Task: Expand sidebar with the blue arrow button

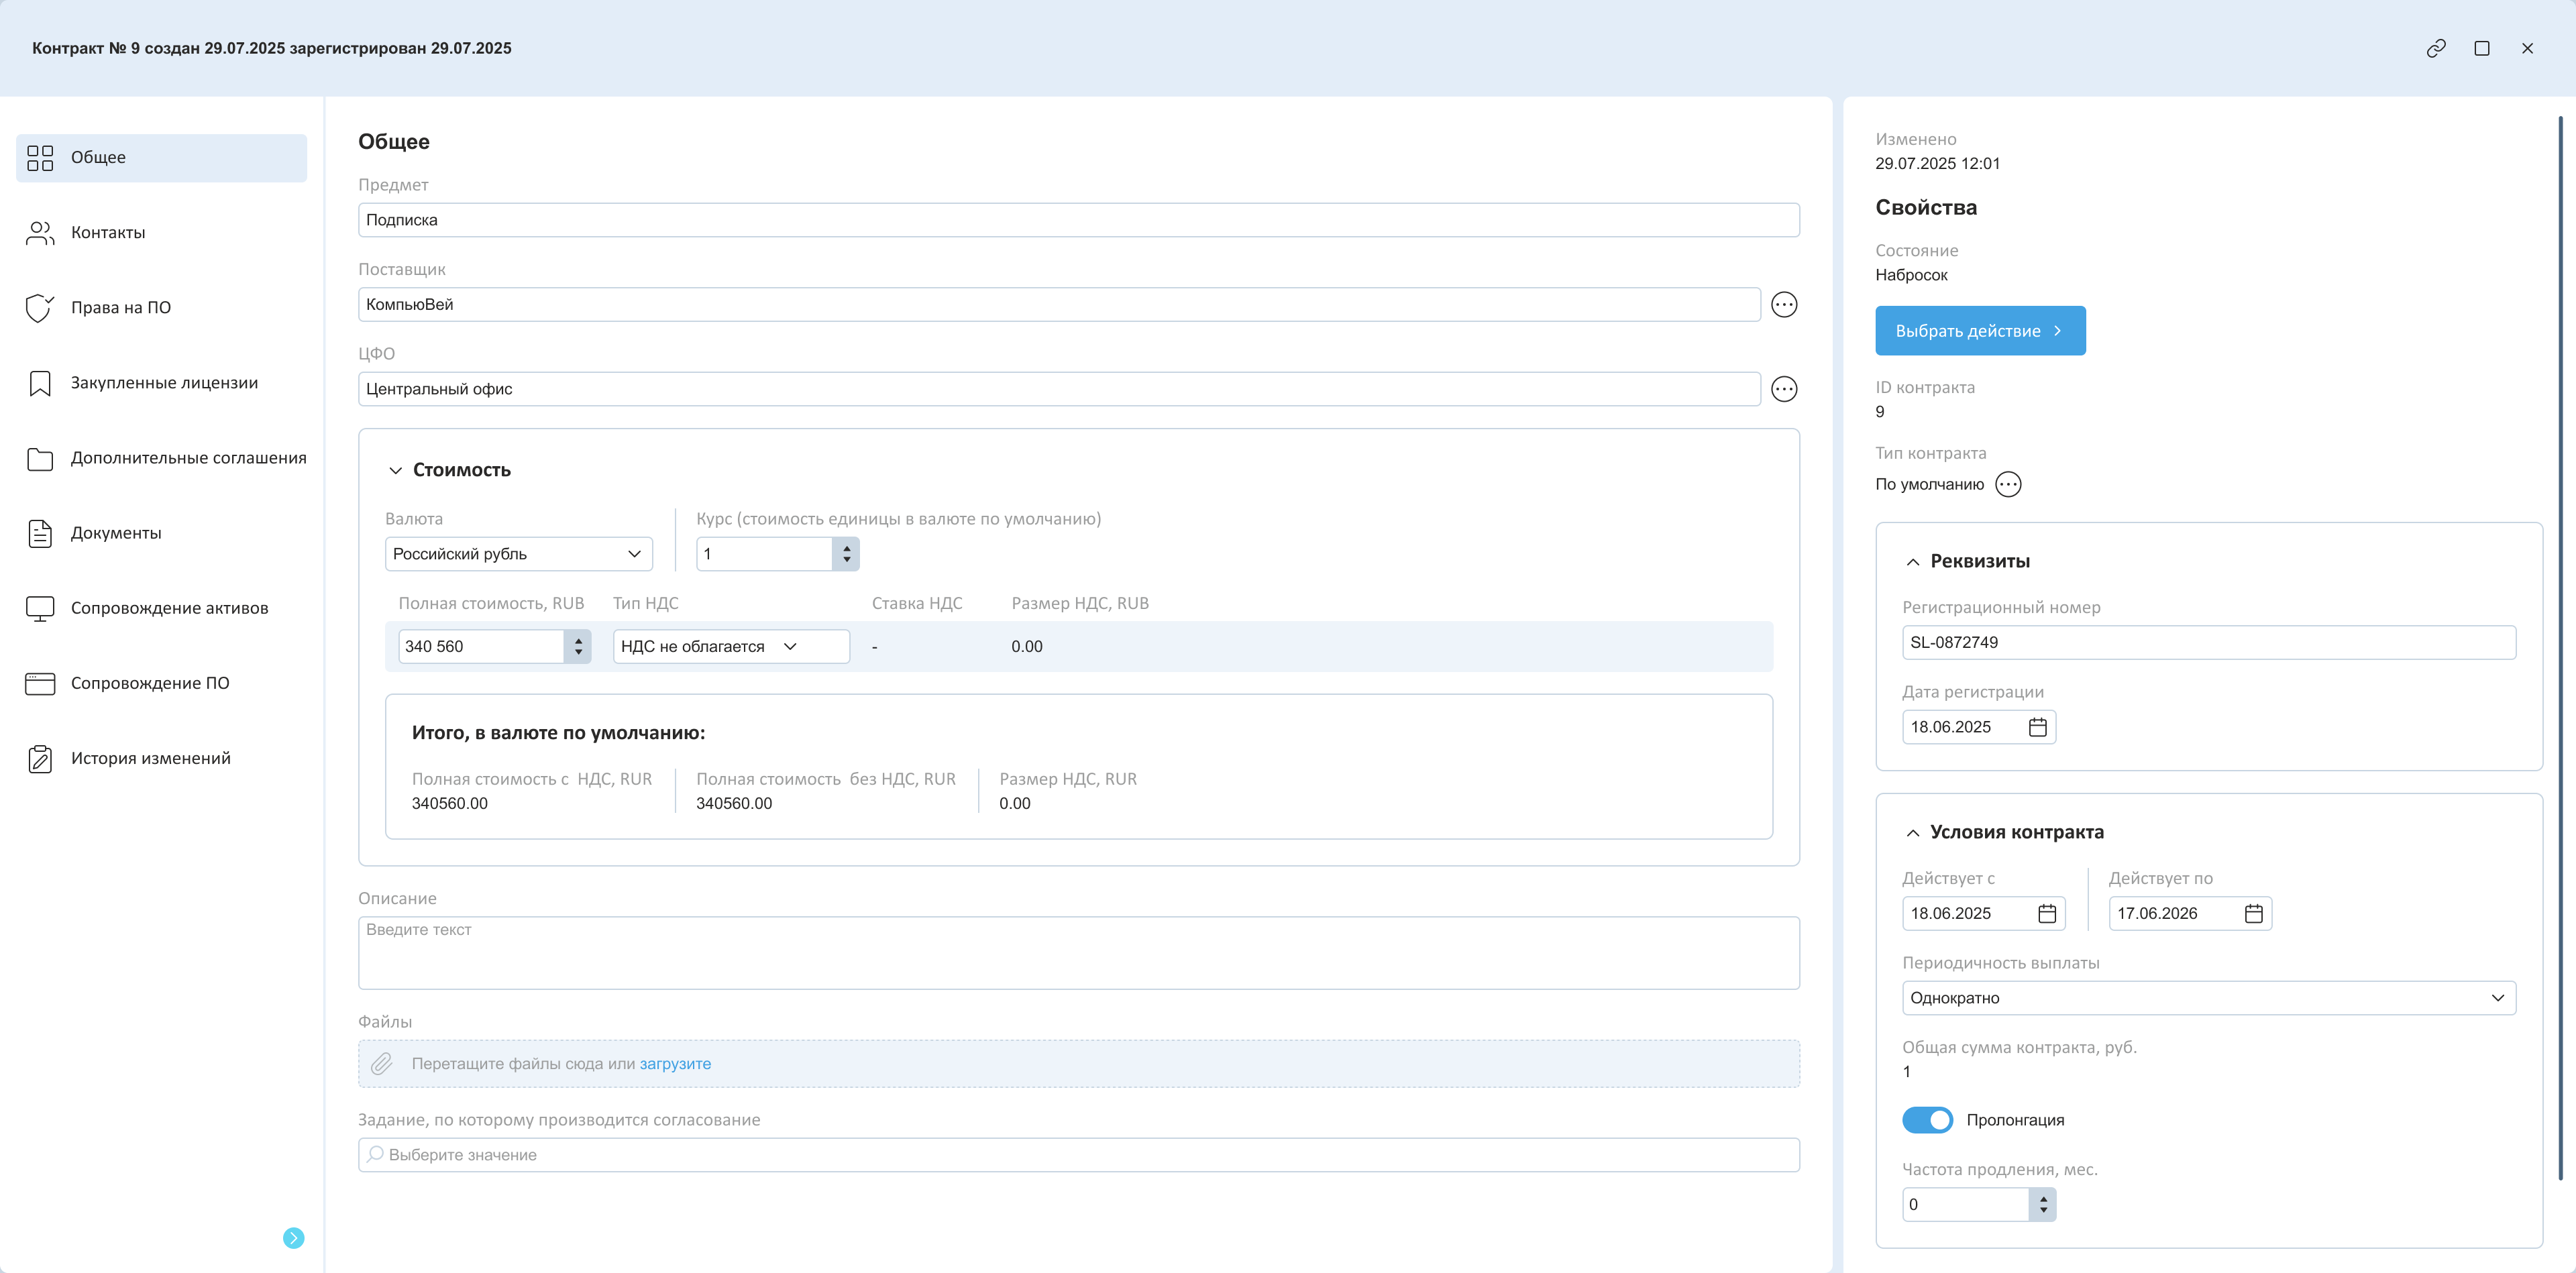Action: coord(293,1238)
